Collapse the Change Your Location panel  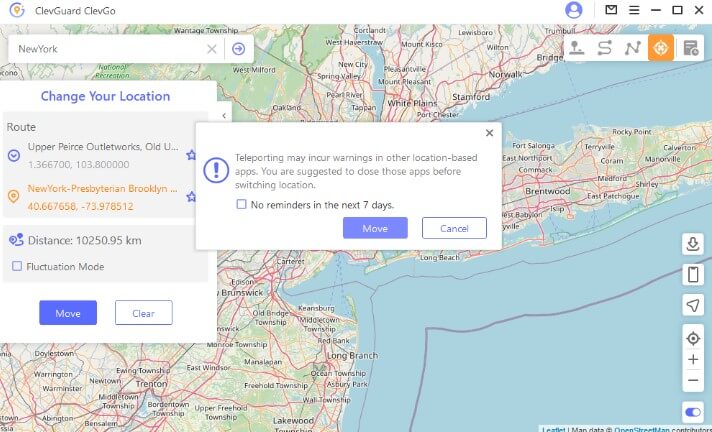click(224, 115)
